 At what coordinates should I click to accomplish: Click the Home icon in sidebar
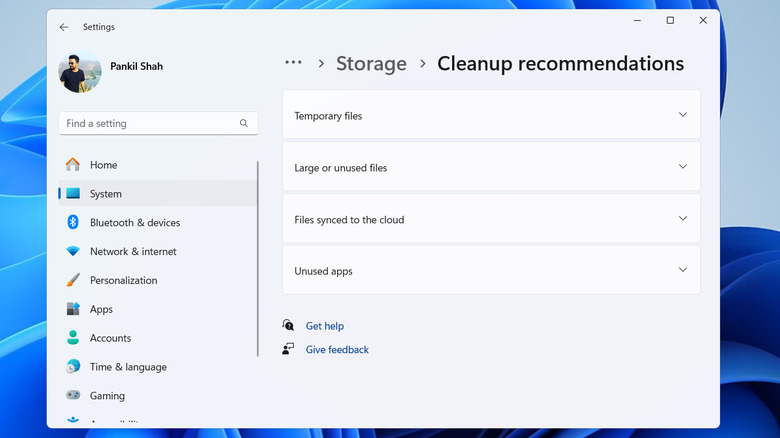pos(73,165)
